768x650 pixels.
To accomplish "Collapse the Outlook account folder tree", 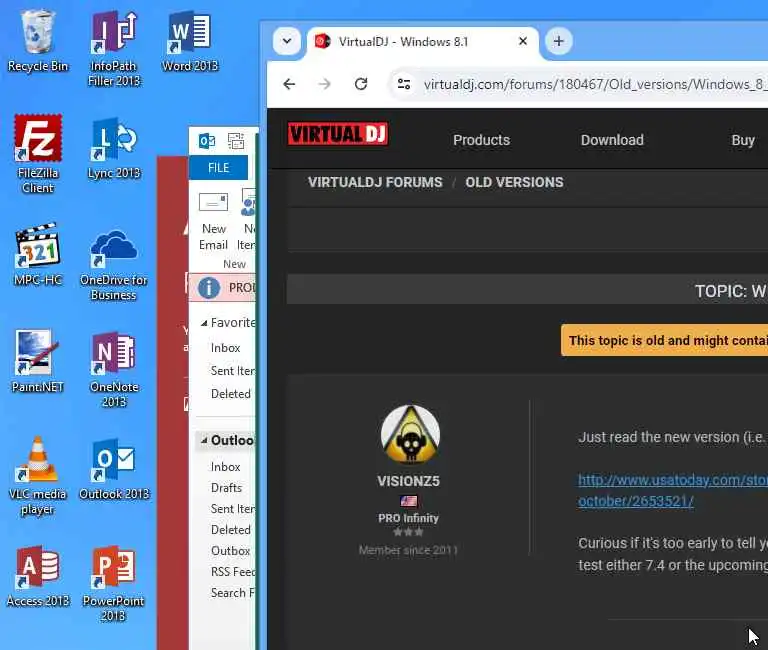I will (x=204, y=440).
